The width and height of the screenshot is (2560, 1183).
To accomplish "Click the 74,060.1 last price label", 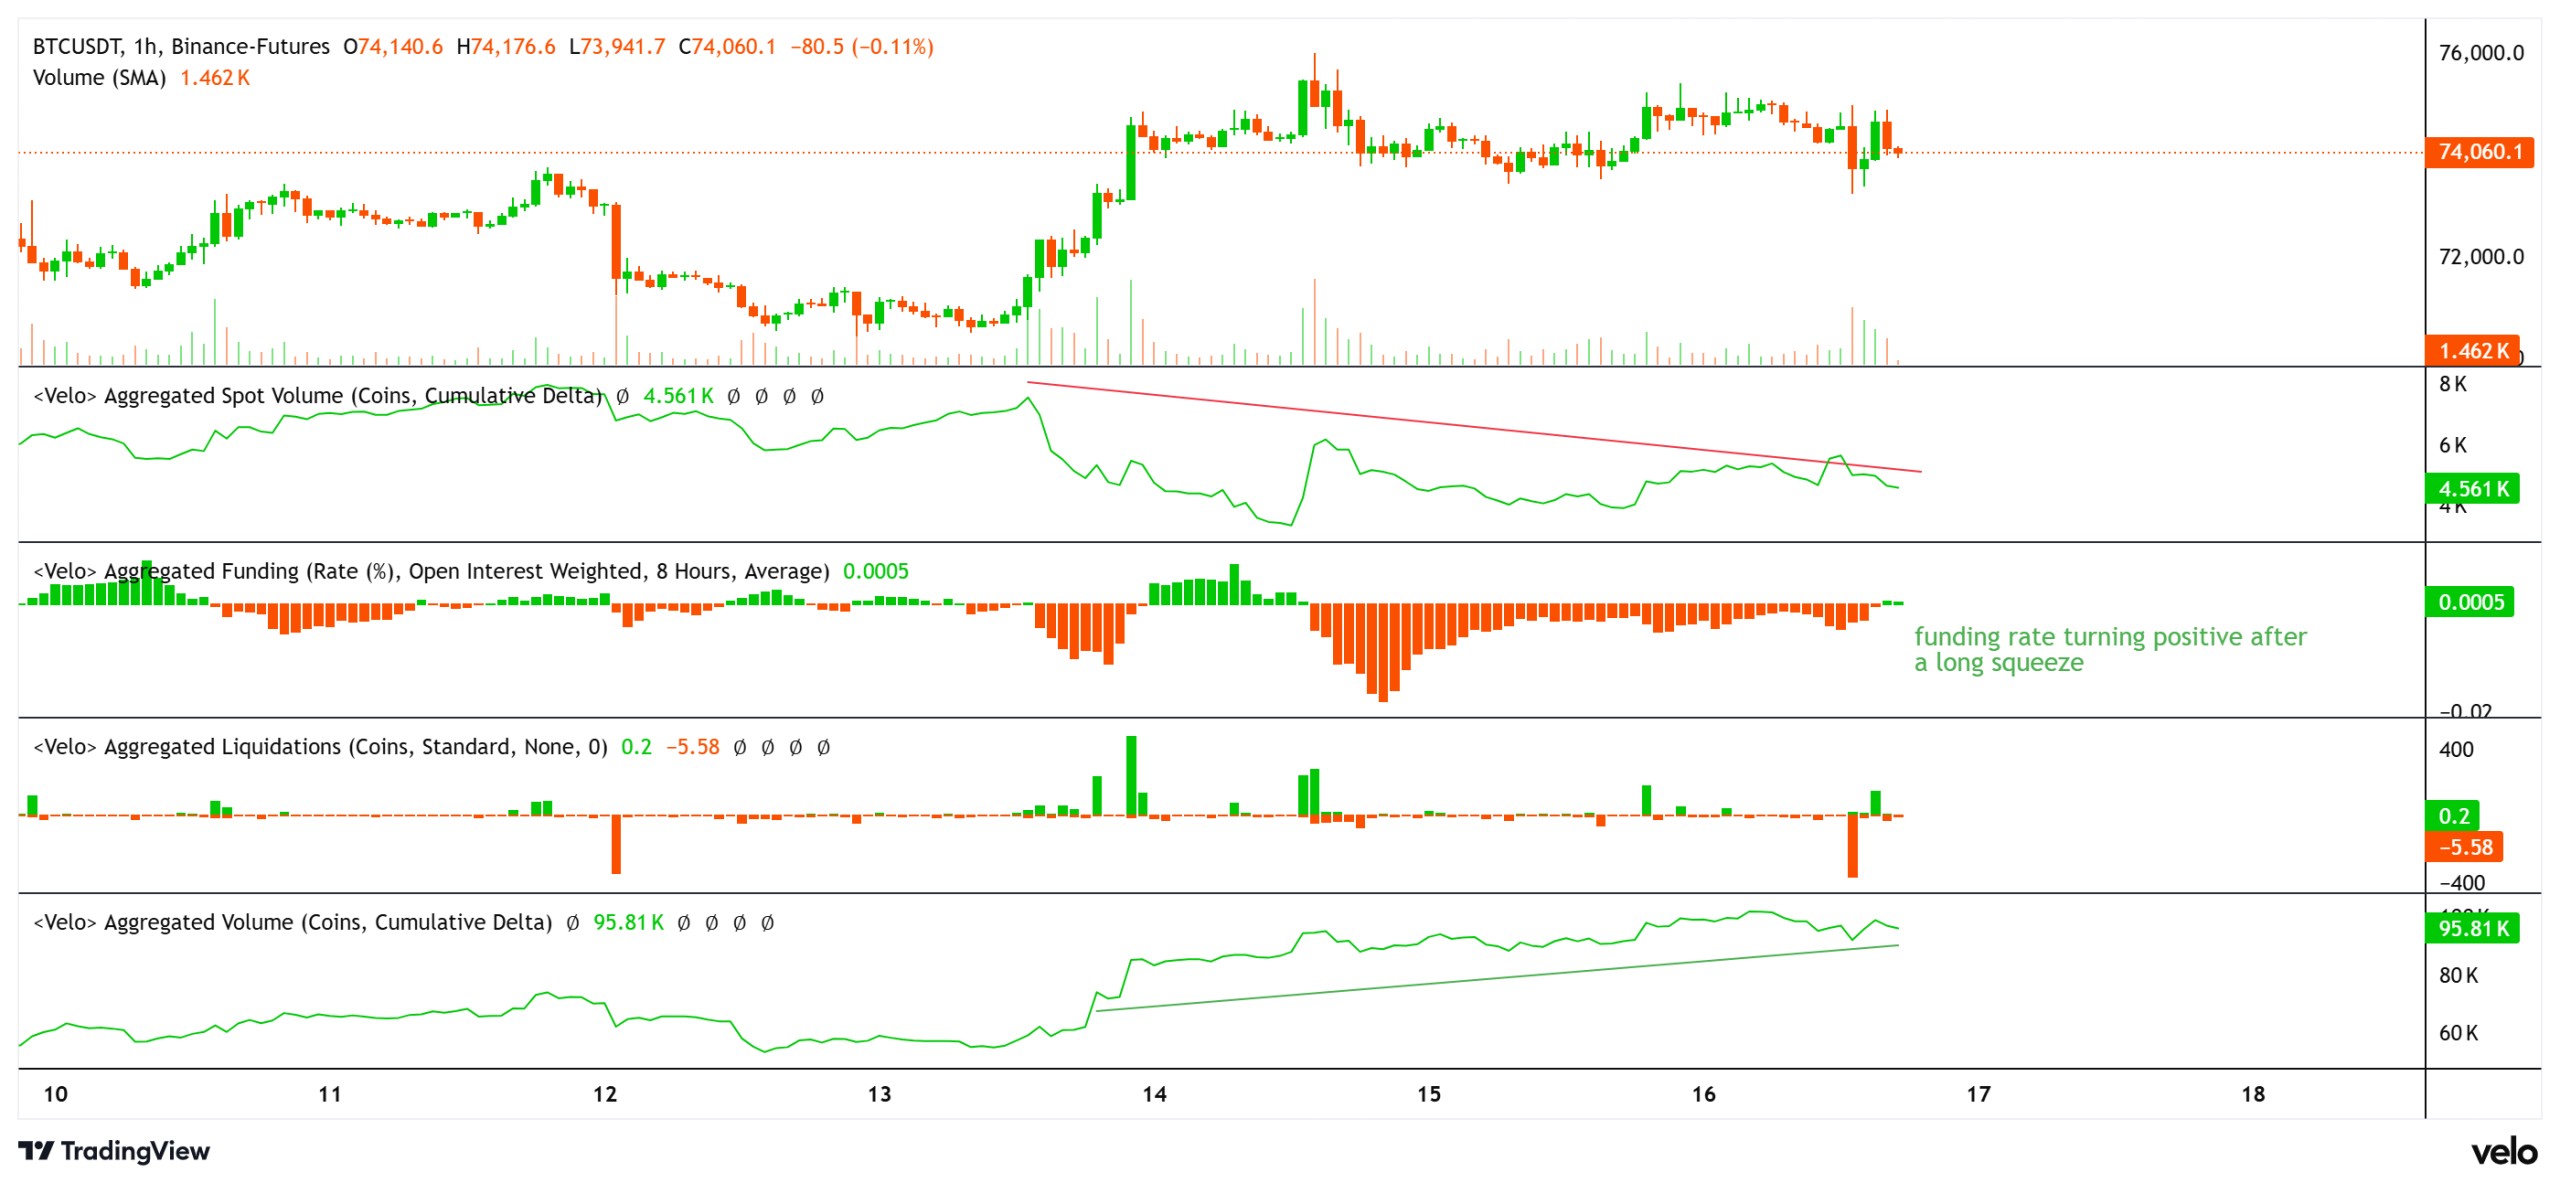I will point(2478,155).
